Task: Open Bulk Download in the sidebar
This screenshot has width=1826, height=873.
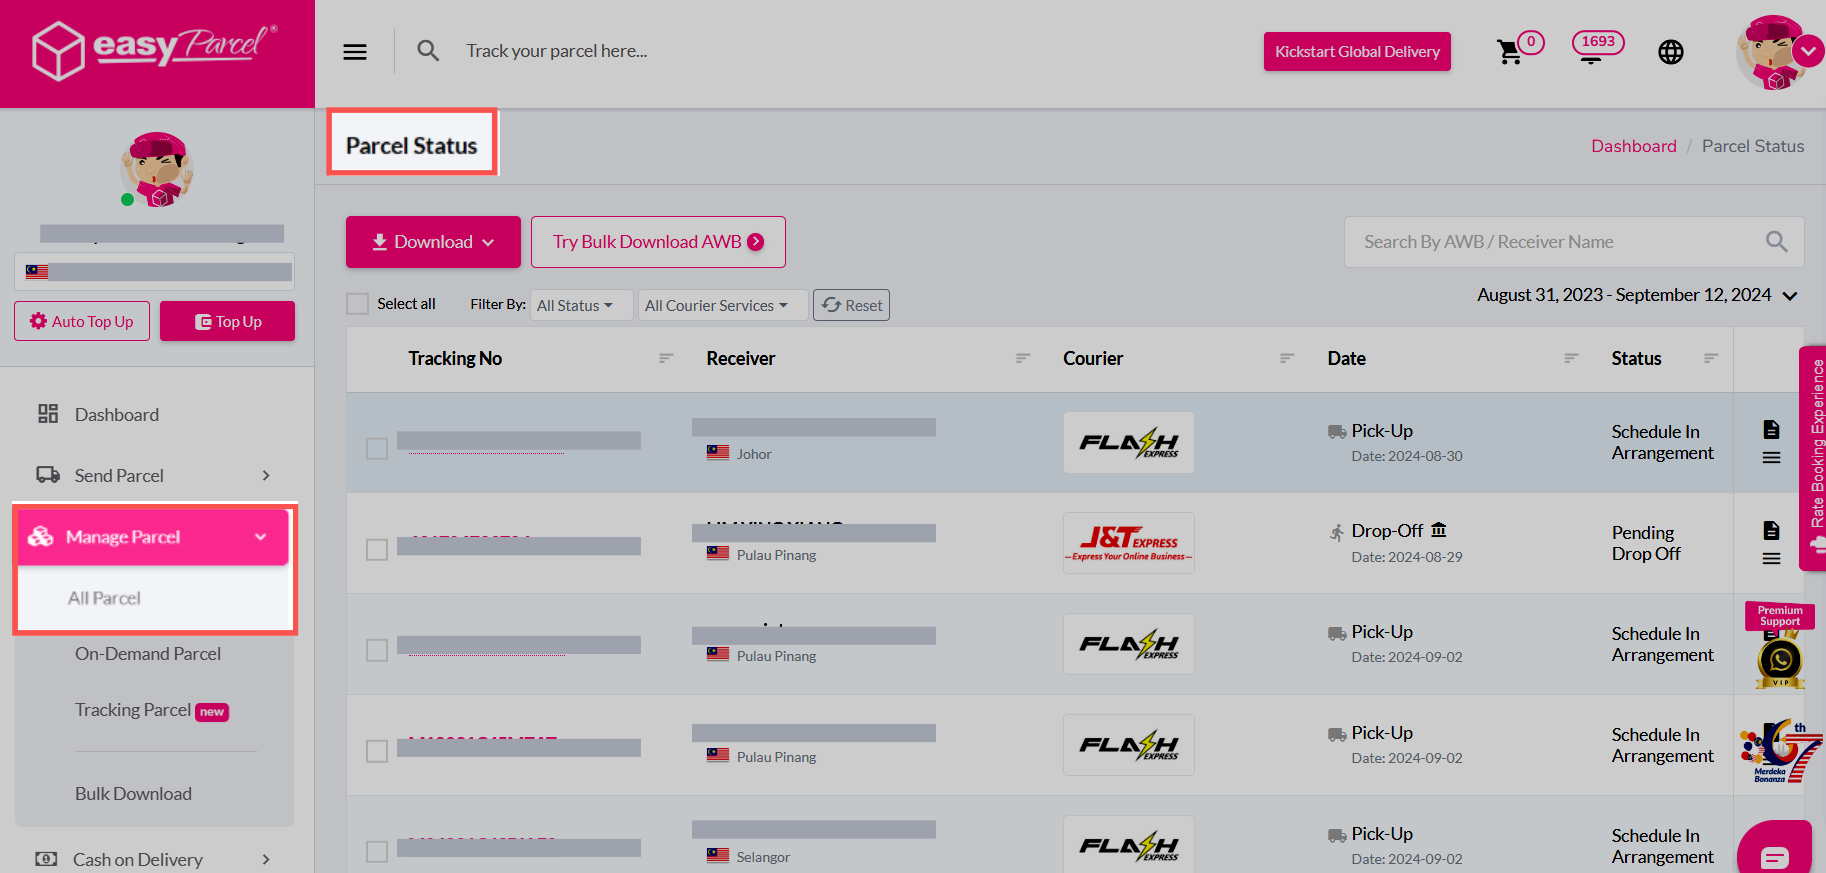Action: [x=133, y=794]
